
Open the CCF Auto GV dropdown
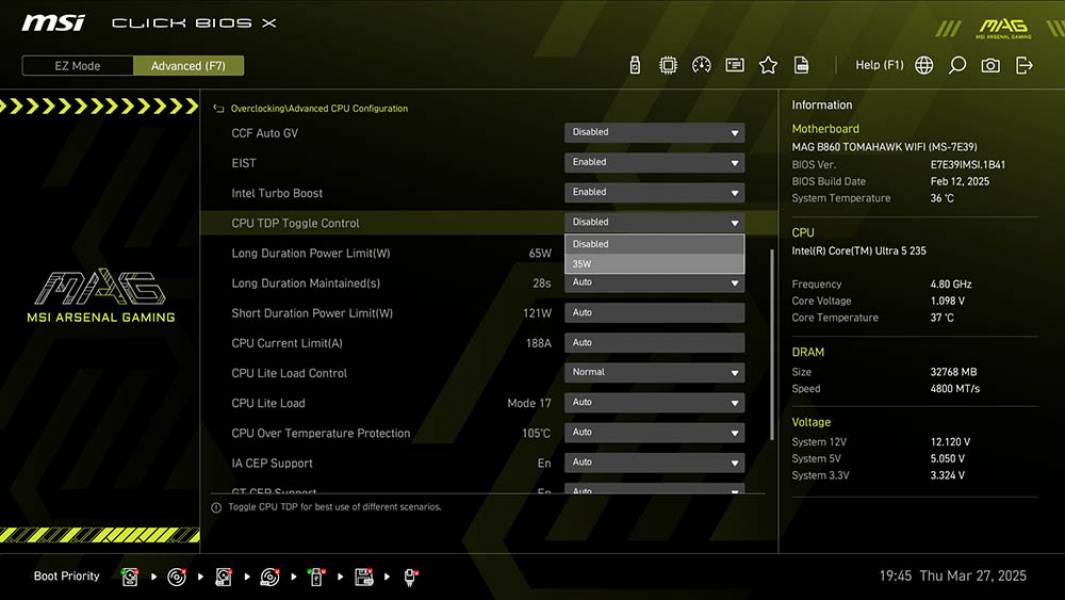tap(654, 133)
